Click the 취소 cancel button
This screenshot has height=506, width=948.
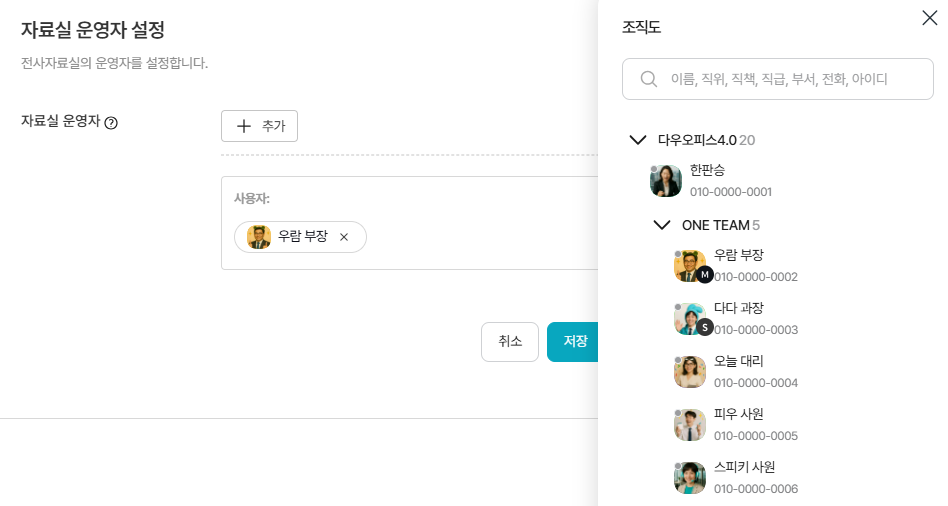510,342
